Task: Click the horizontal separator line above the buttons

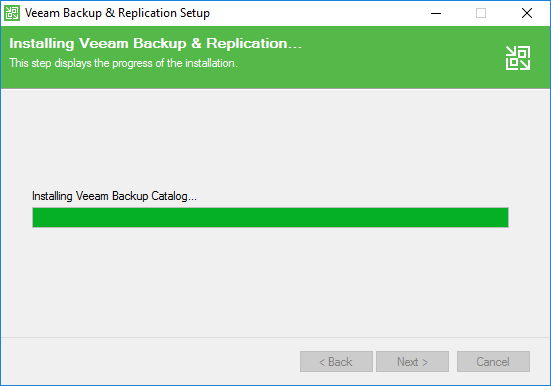Action: [x=276, y=337]
